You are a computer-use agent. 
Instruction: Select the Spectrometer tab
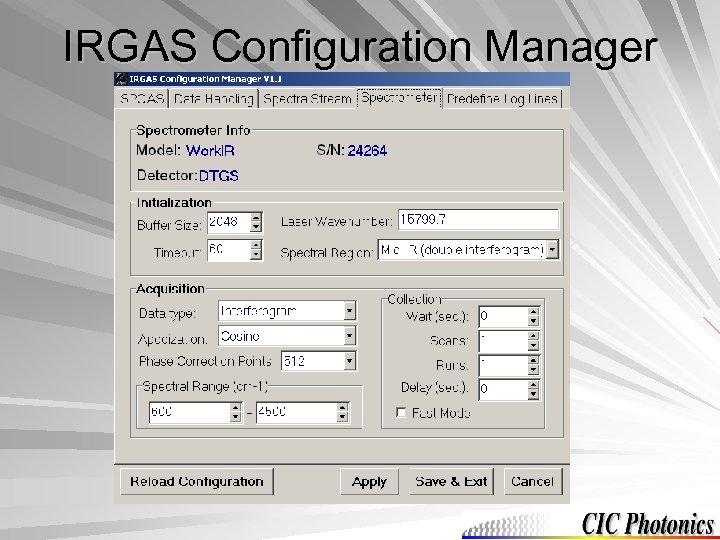click(x=399, y=98)
